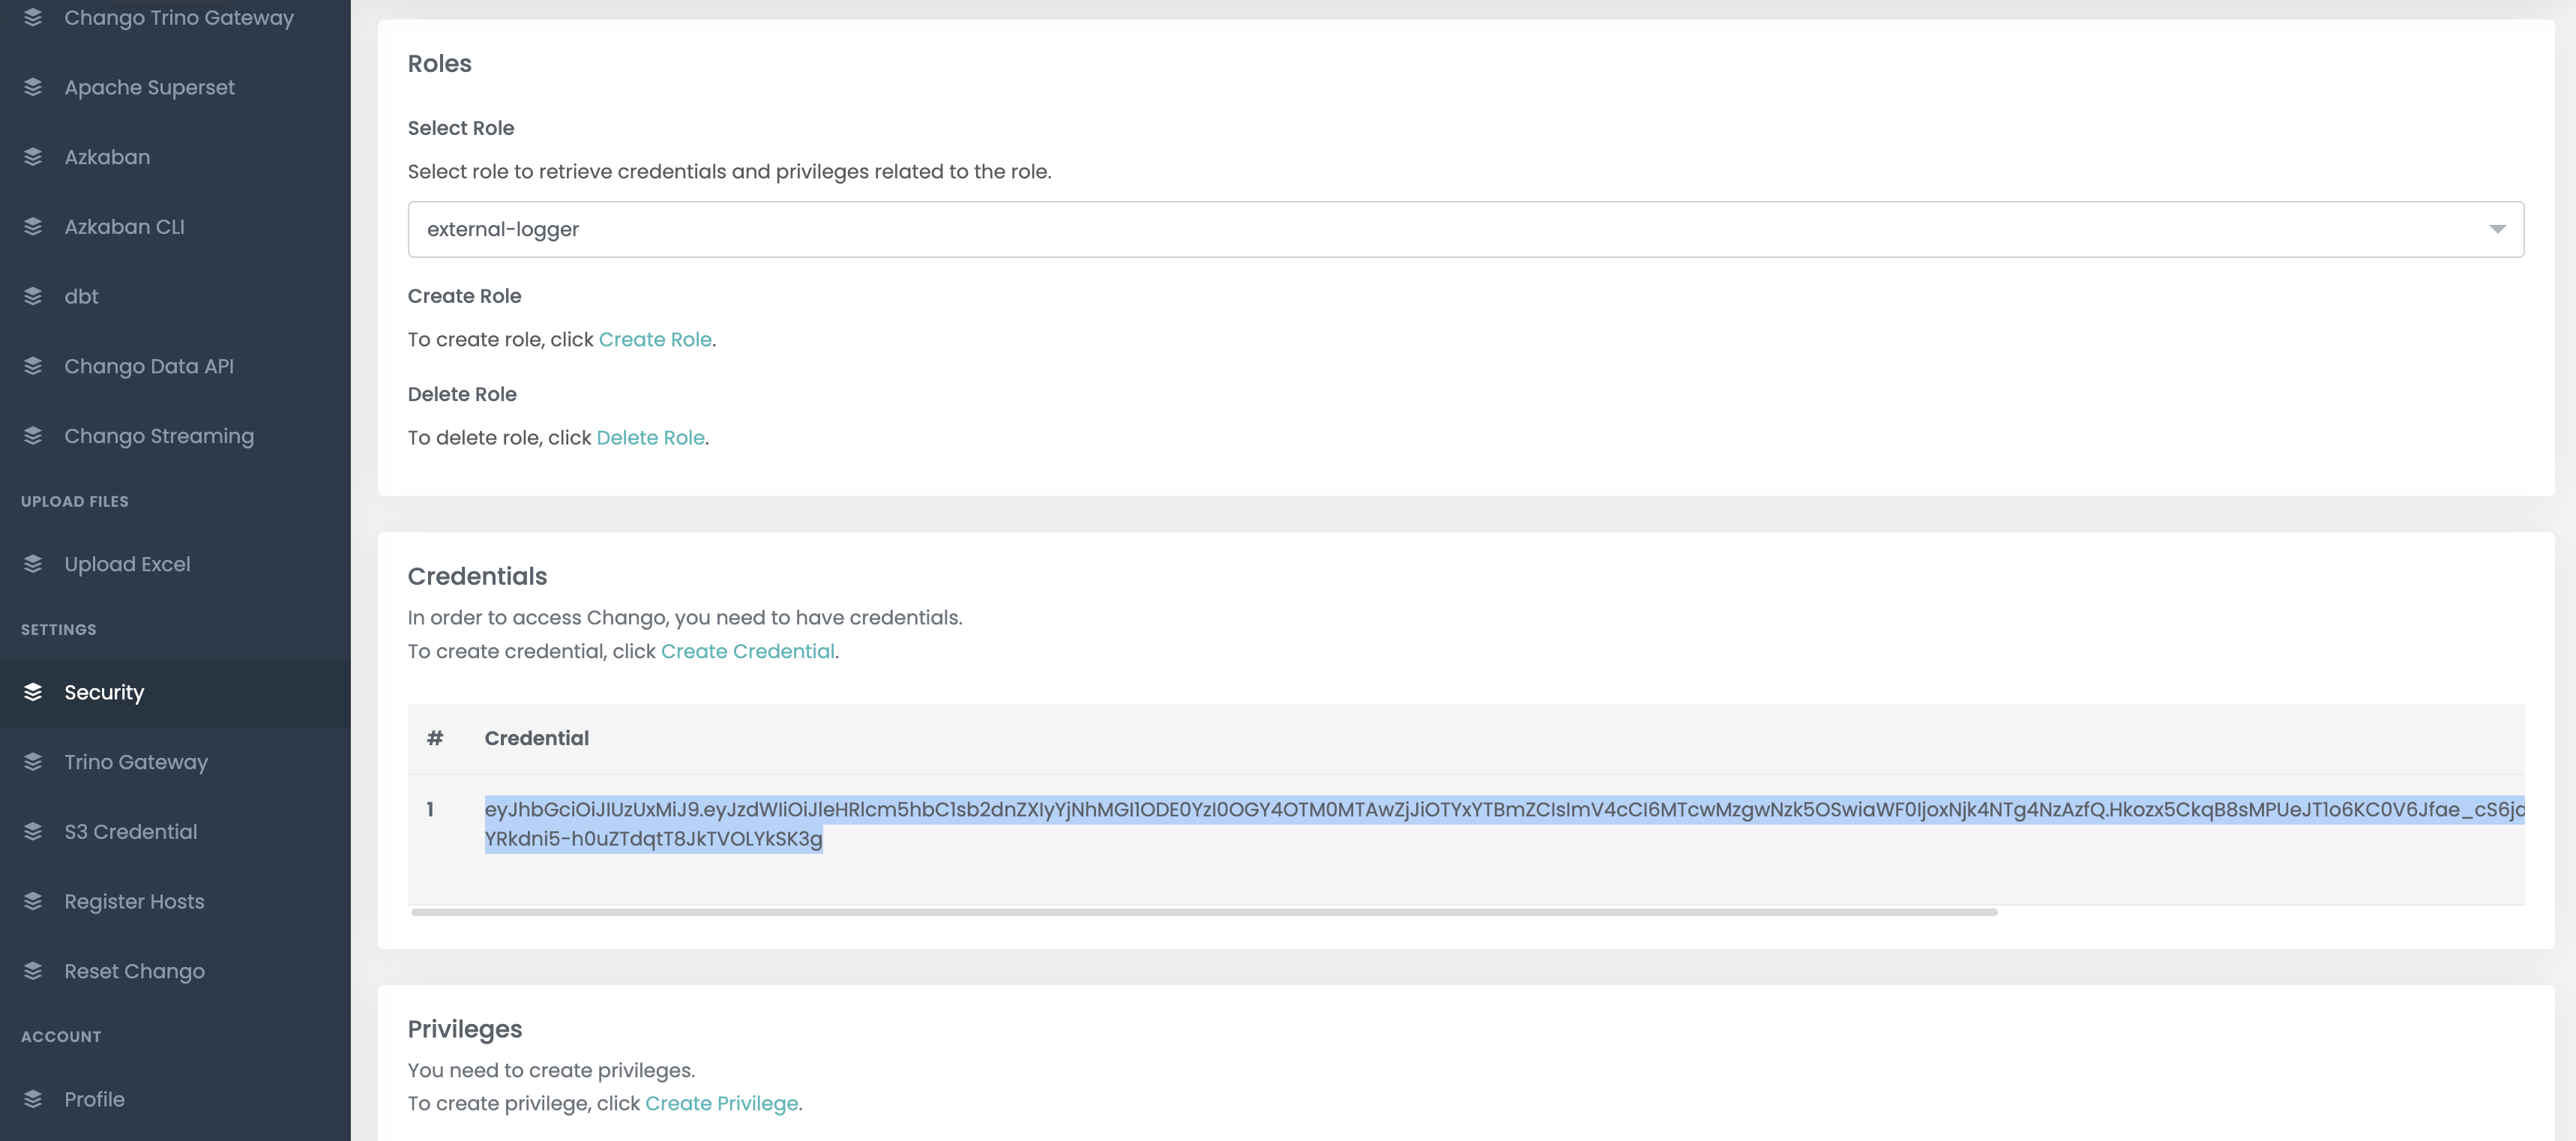Click the Reset Chango icon

click(x=33, y=971)
